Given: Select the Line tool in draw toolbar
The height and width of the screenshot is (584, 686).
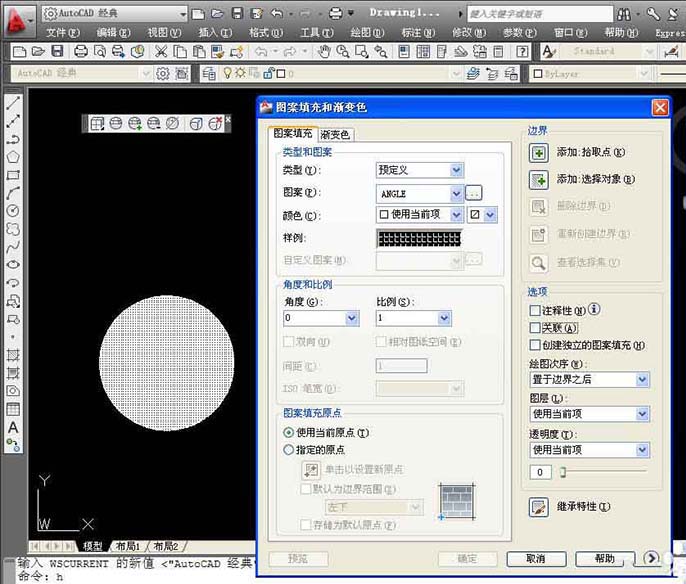Looking at the screenshot, I should [13, 103].
